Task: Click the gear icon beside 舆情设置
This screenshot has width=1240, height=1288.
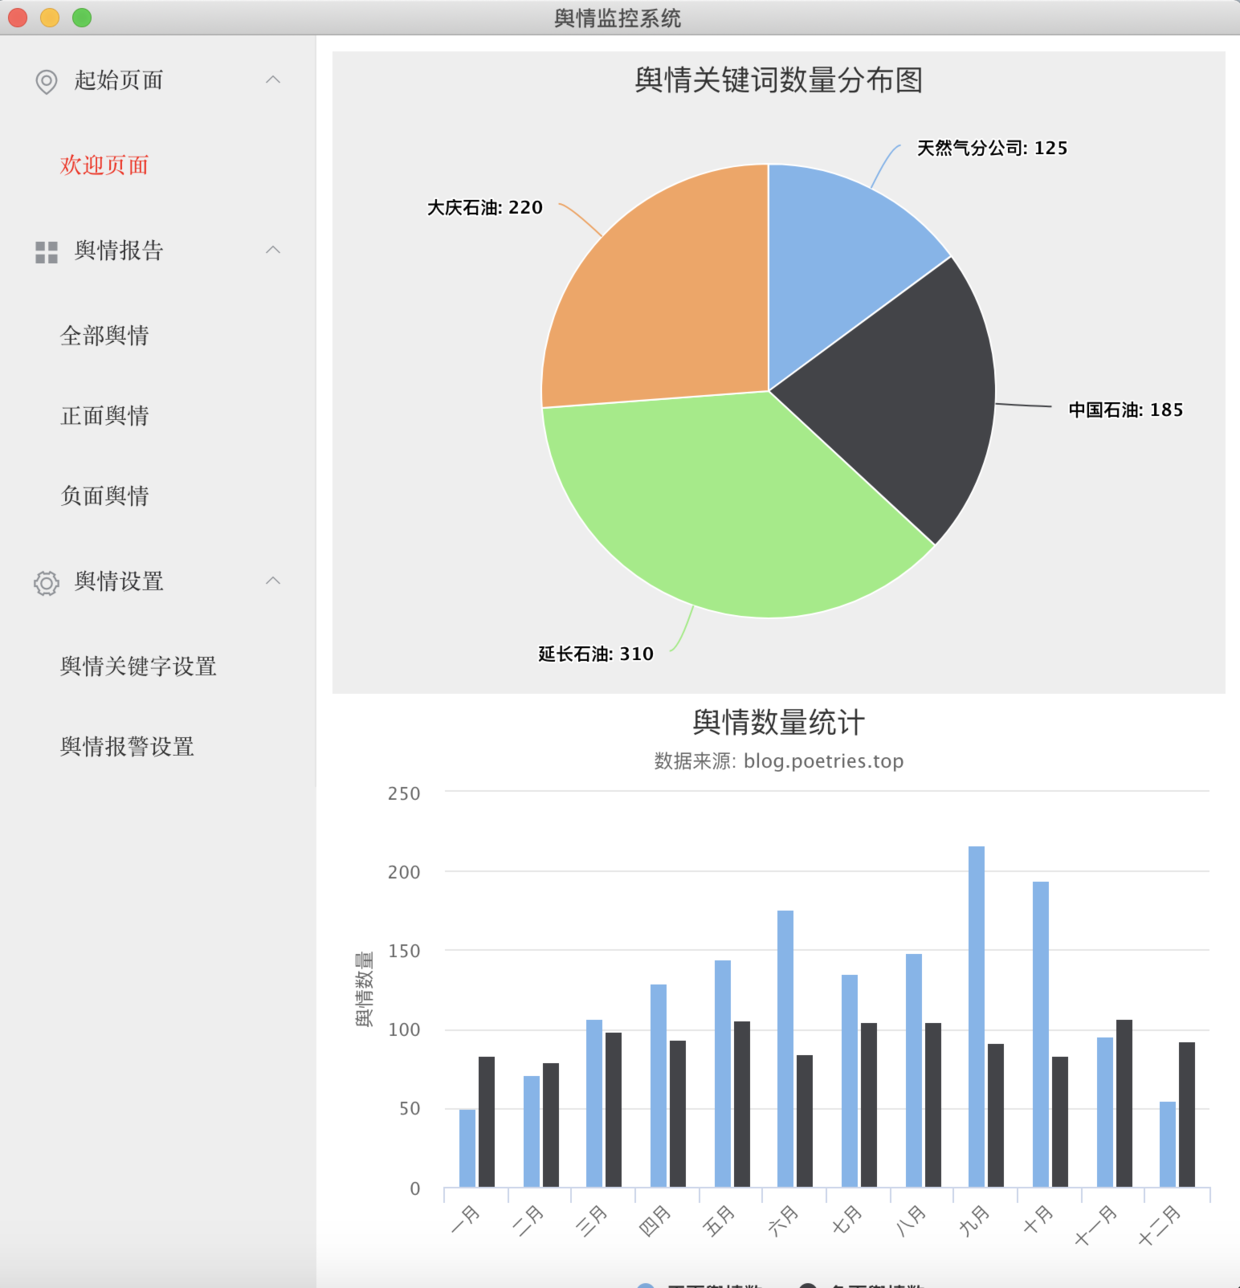Action: tap(46, 582)
